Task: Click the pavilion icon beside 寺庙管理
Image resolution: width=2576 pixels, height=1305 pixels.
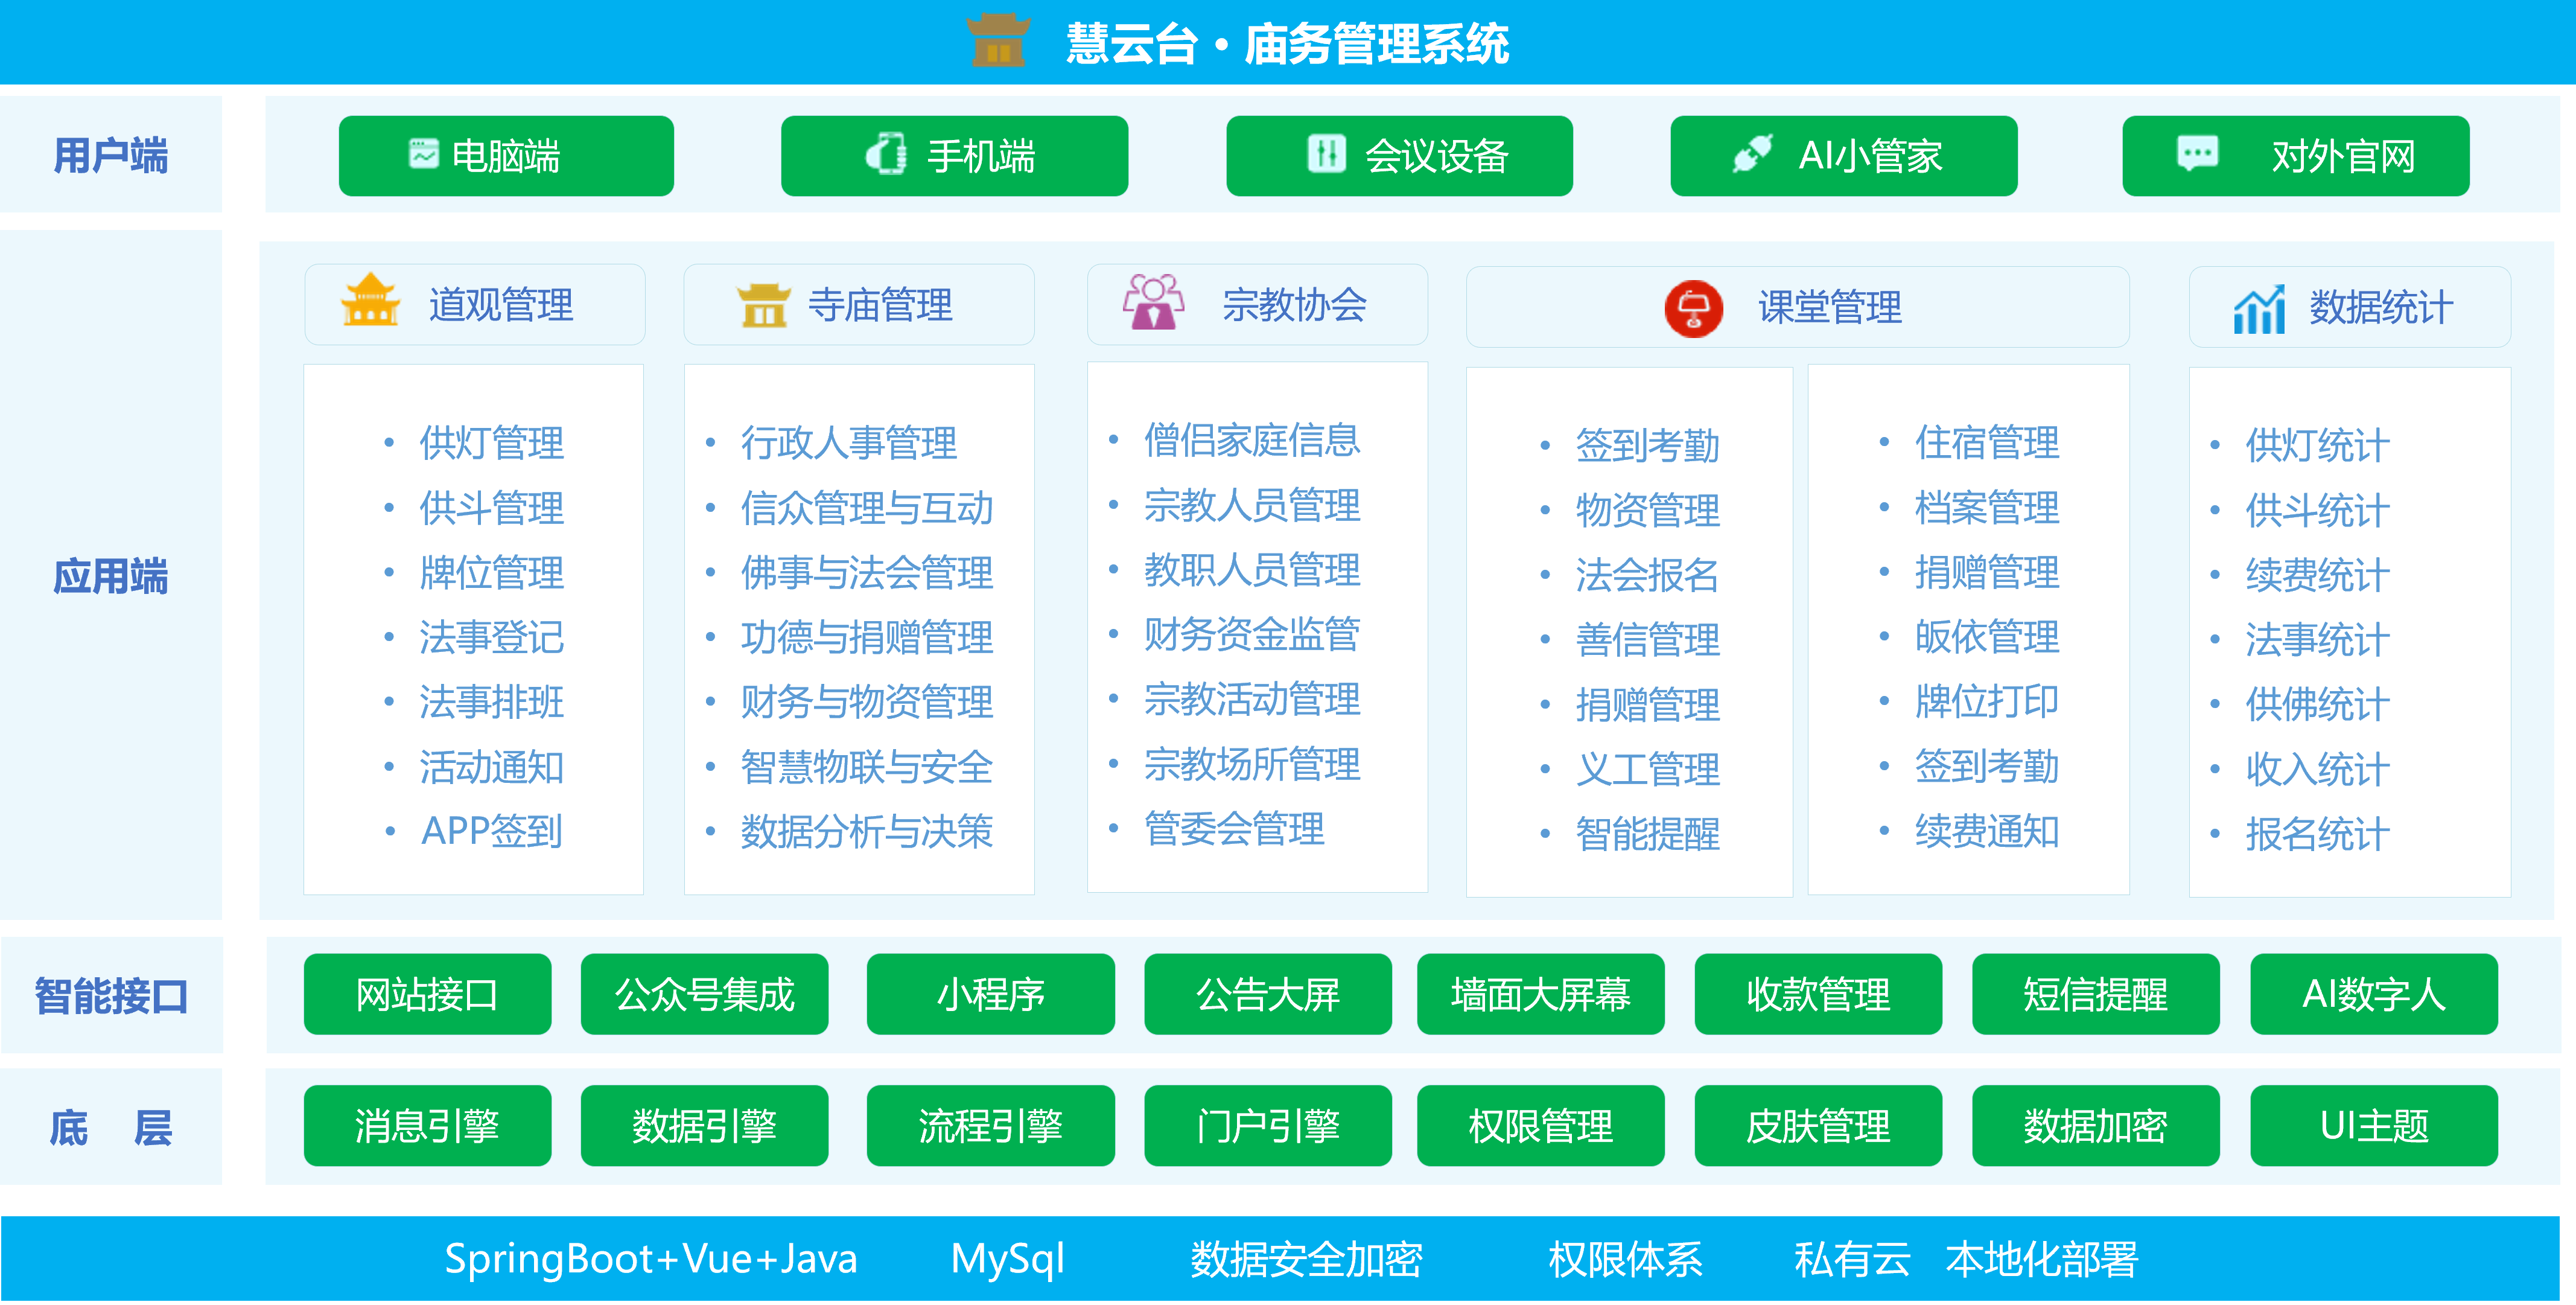Action: click(x=764, y=304)
